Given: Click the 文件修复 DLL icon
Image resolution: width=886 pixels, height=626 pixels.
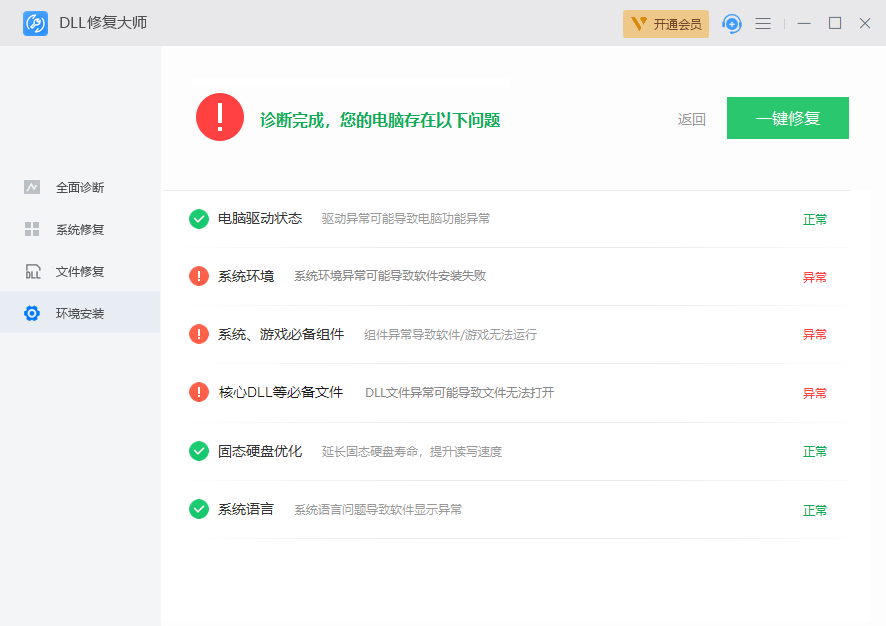Looking at the screenshot, I should [x=32, y=271].
